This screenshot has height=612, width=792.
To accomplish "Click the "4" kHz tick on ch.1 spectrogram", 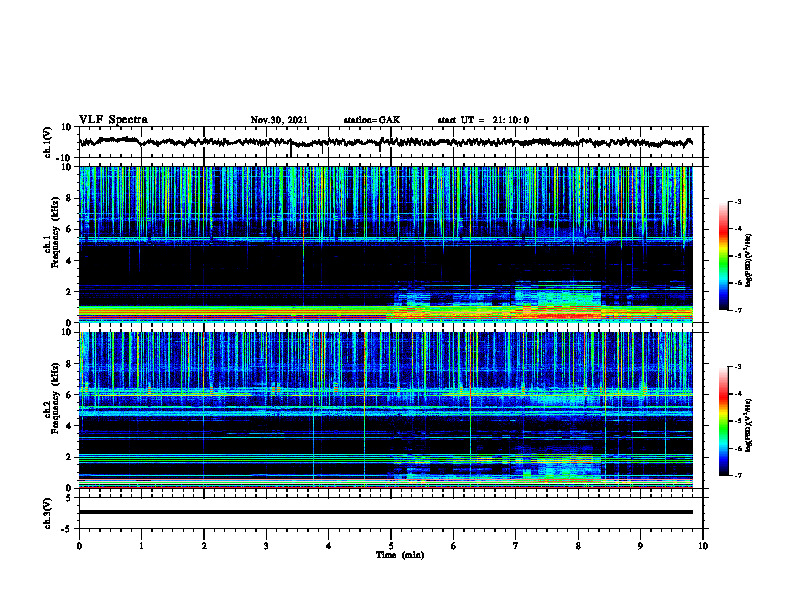I will 70,261.
